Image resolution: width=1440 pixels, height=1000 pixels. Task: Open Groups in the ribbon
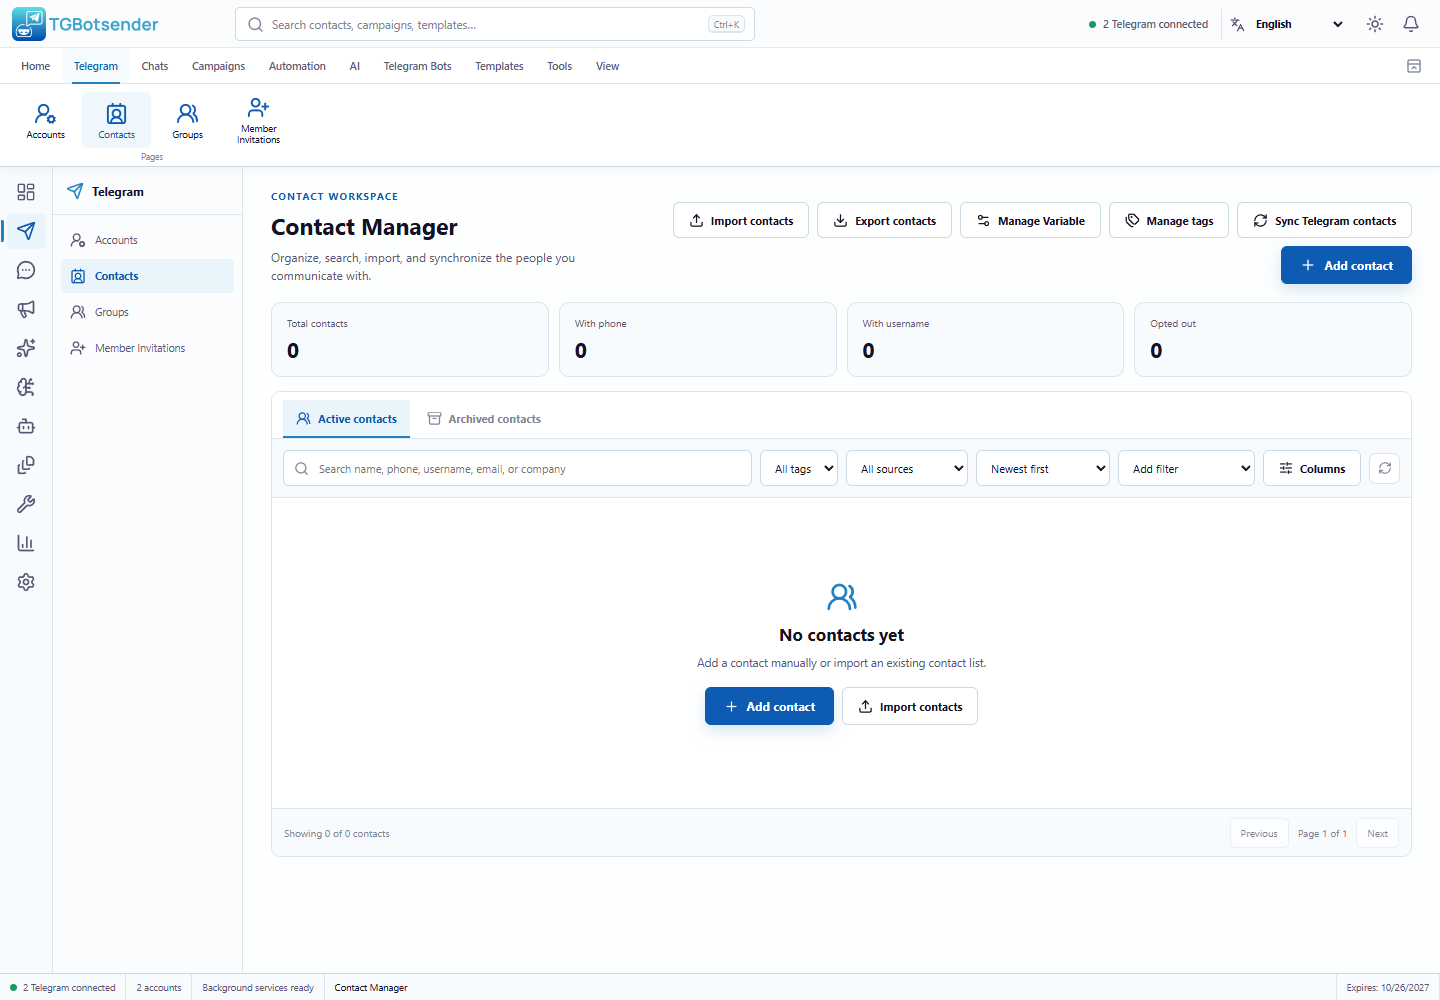(188, 120)
